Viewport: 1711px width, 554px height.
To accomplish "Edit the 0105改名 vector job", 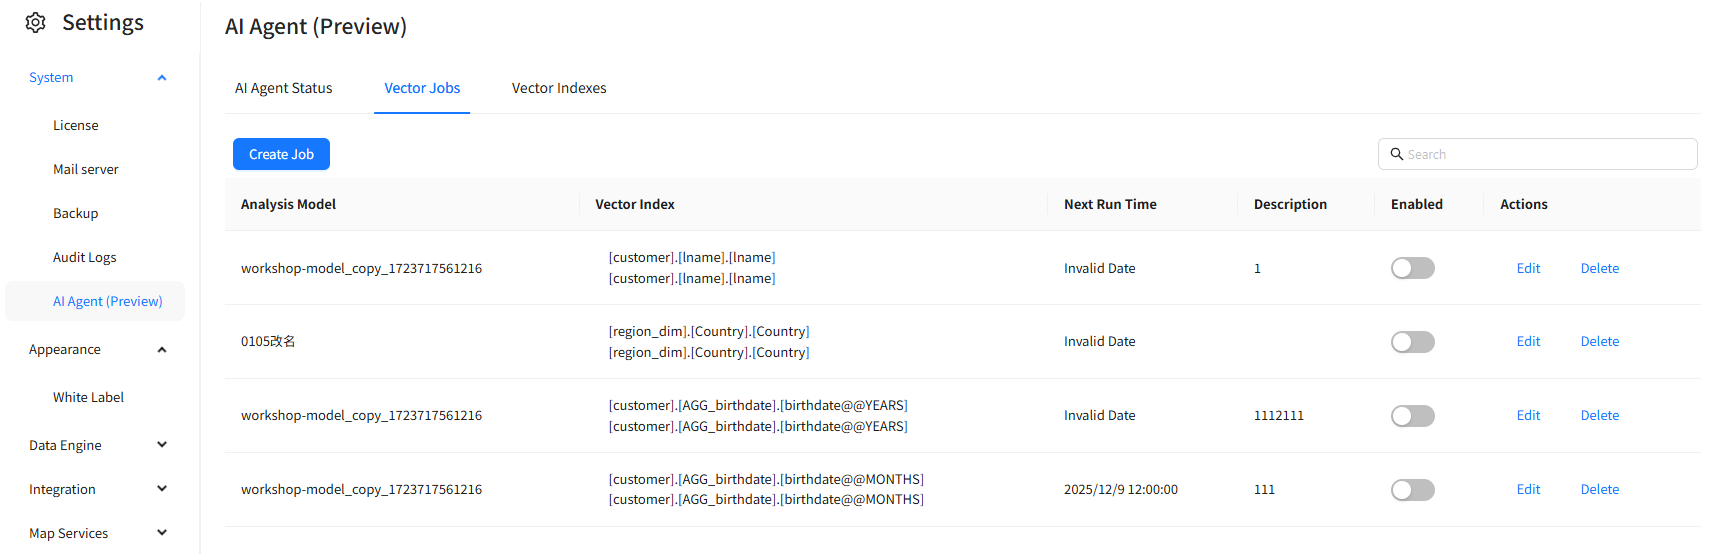I will coord(1527,342).
